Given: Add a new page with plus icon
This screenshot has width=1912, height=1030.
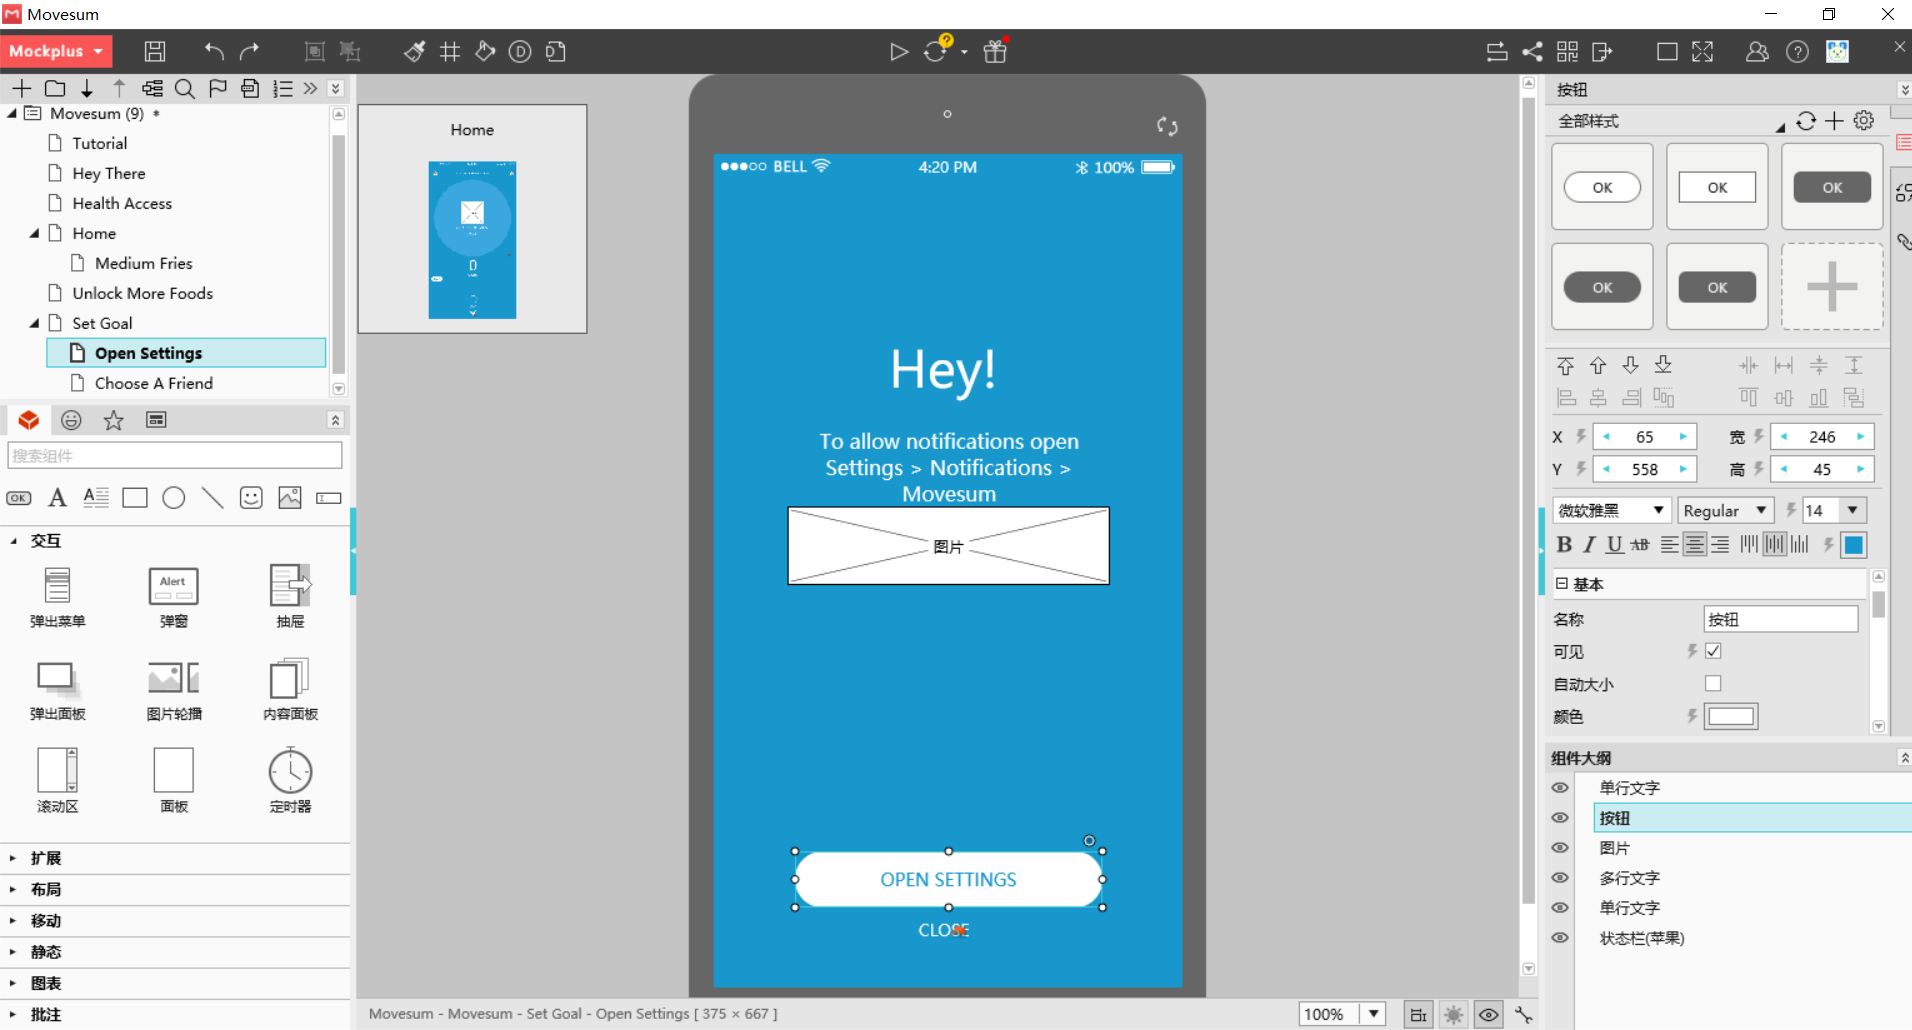Looking at the screenshot, I should (x=22, y=88).
